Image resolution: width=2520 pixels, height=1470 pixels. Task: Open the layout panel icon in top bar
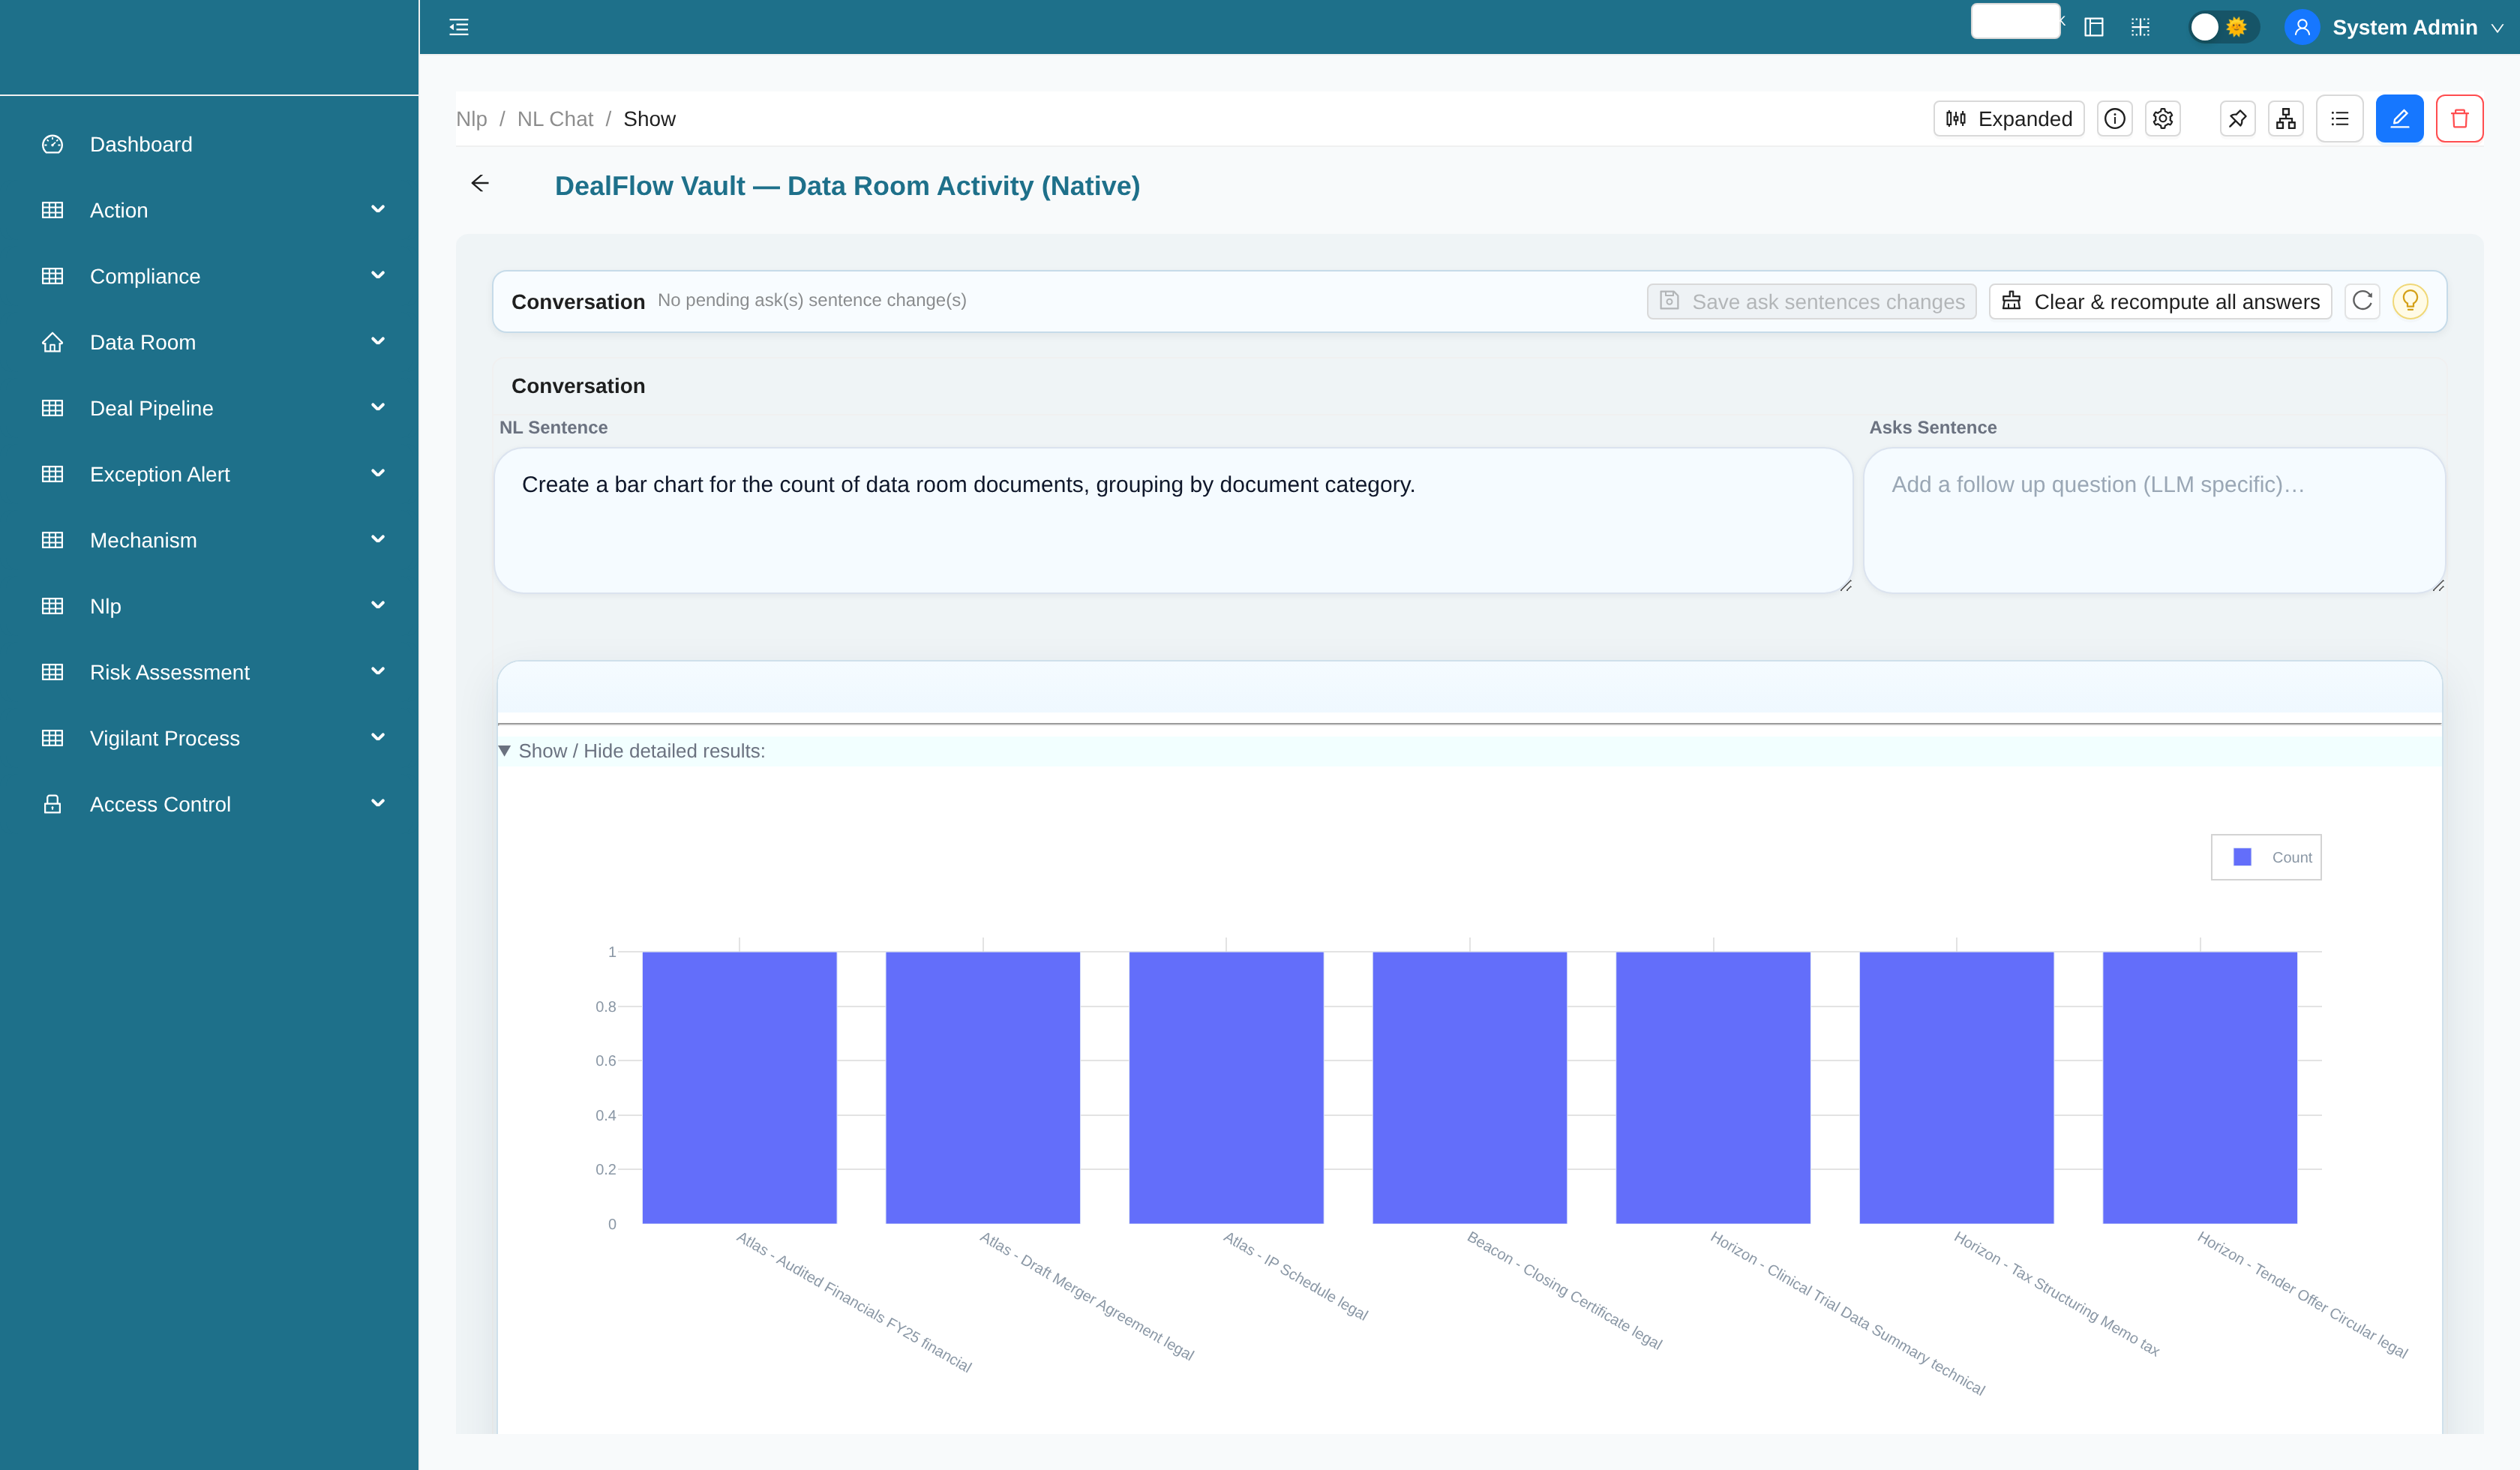tap(2094, 27)
